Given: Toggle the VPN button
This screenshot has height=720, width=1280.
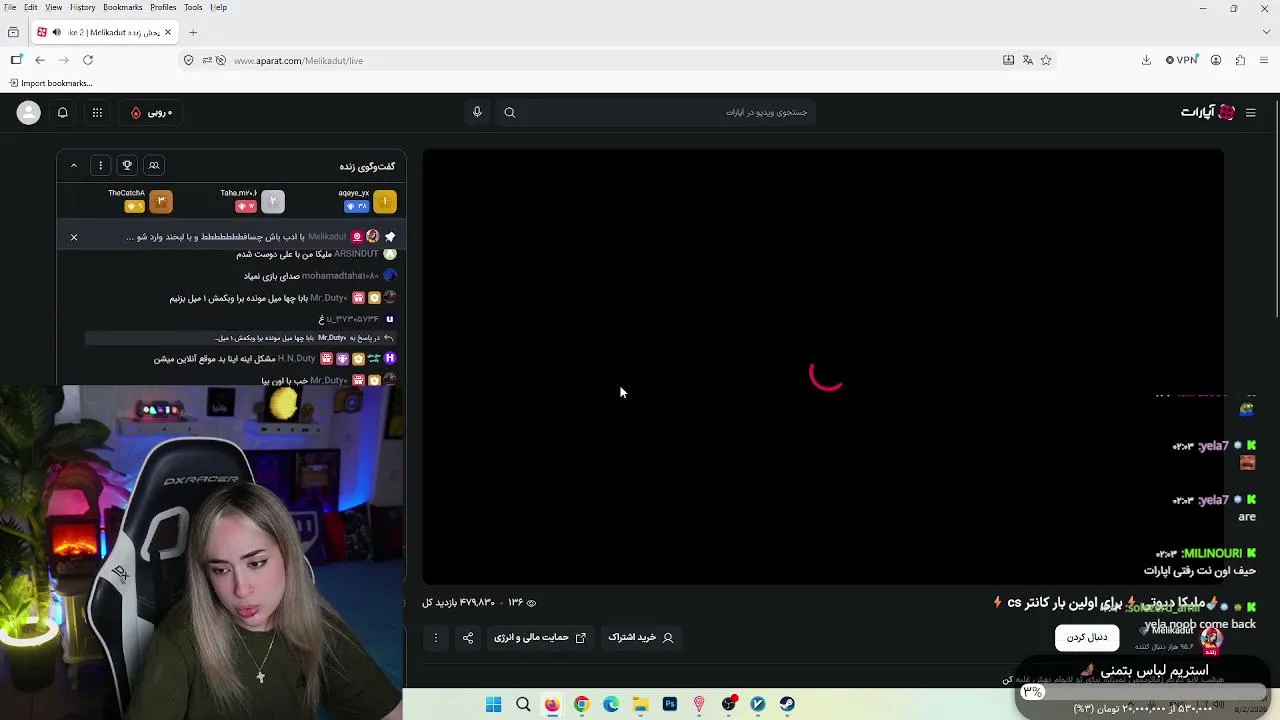Looking at the screenshot, I should click(x=1182, y=60).
